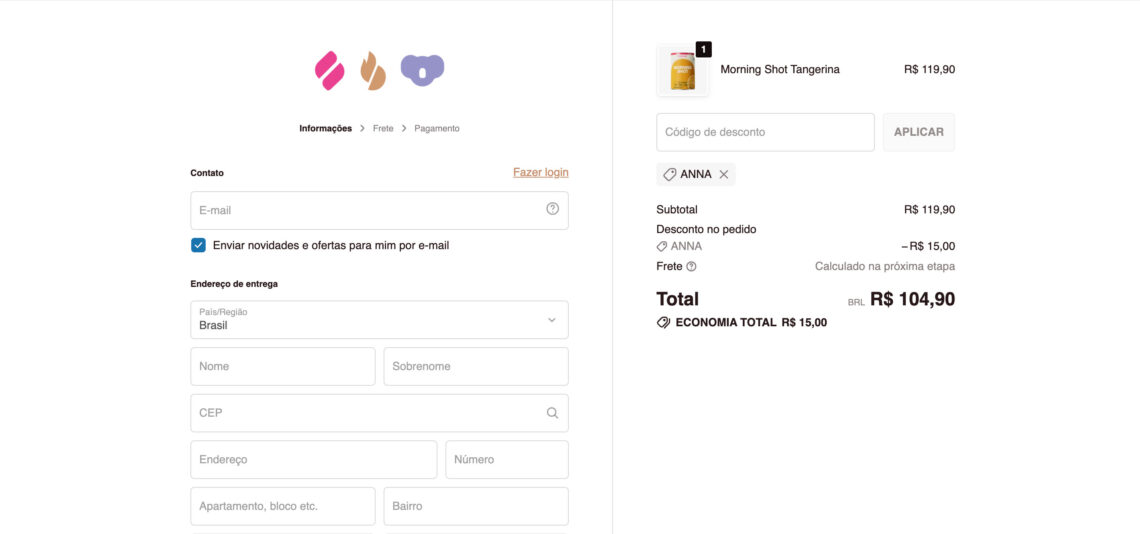Viewport: 1140px width, 534px height.
Task: Click the purple koala logo icon
Action: pyautogui.click(x=422, y=70)
